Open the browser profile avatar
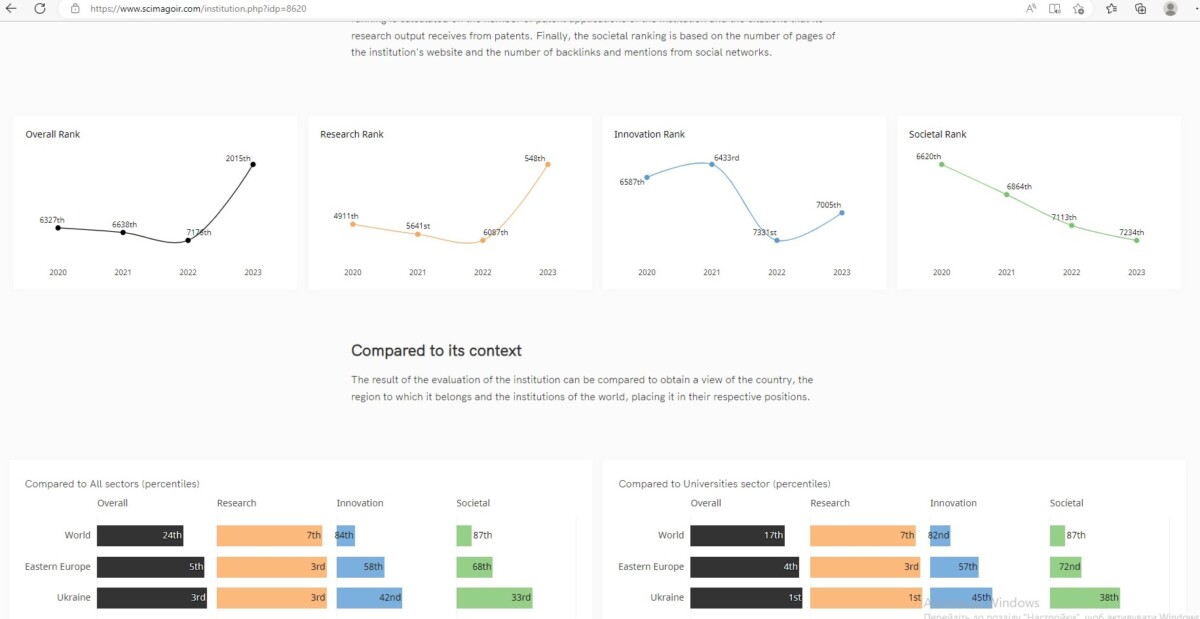 click(1170, 8)
